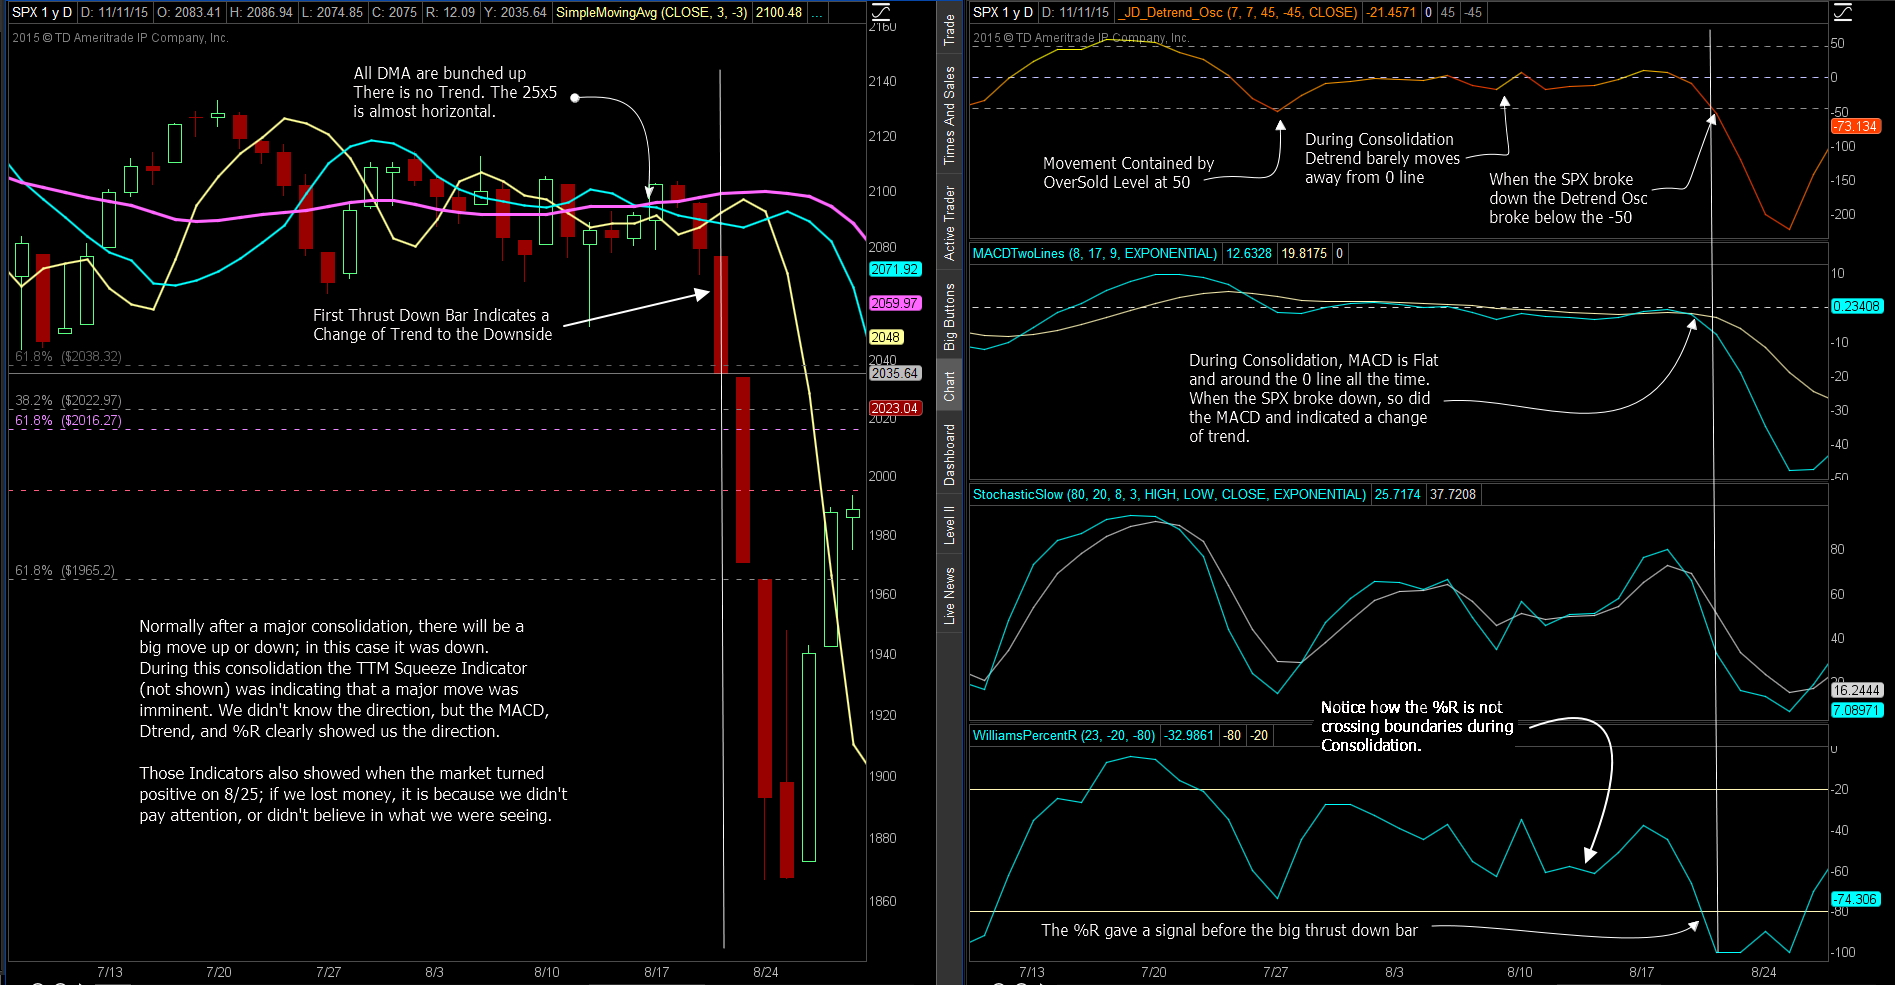Click the StochasticSlow study title
The image size is (1895, 985).
point(1168,494)
